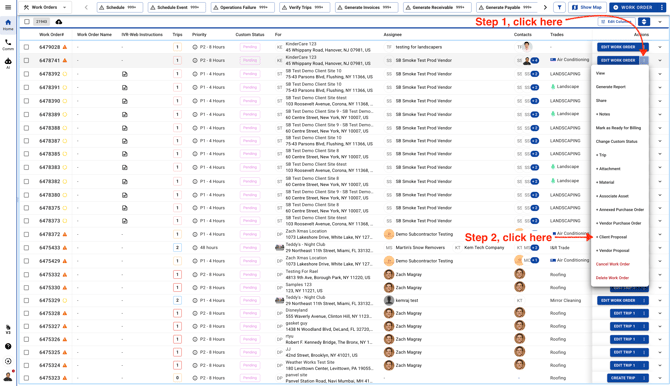Open IVR instructions icon for 6478373
This screenshot has height=386, width=670.
click(x=124, y=221)
